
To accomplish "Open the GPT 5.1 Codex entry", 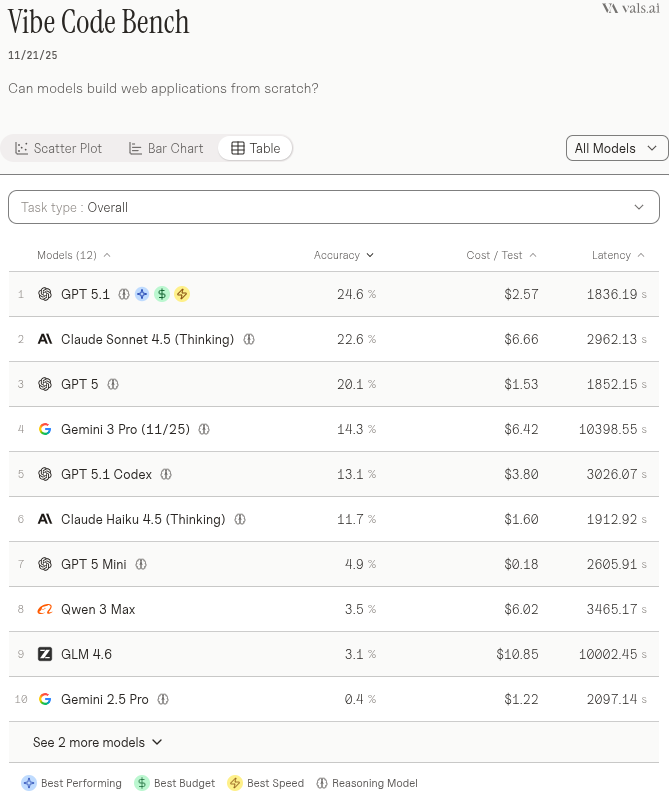I will 107,474.
